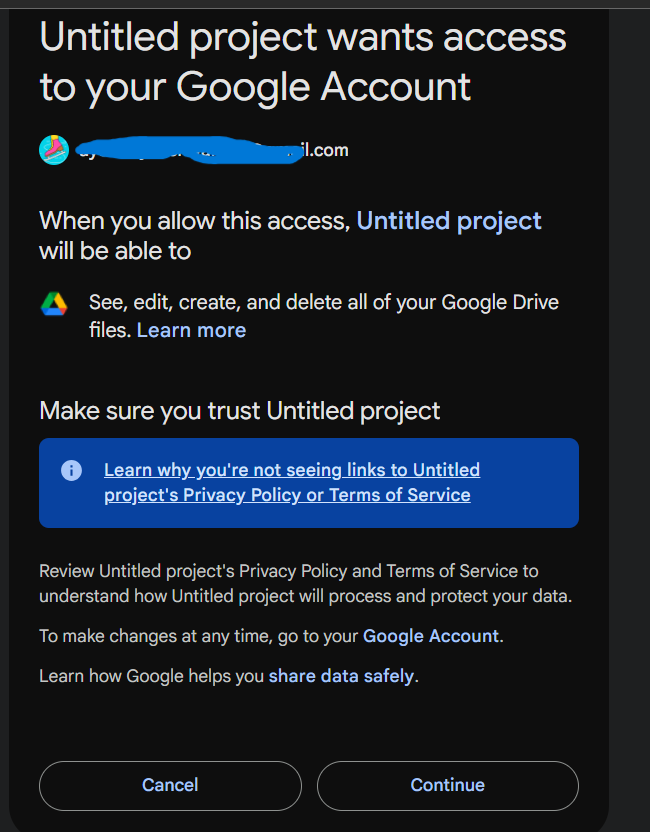Click the 'Make sure you trust' heading
The width and height of the screenshot is (650, 832).
[x=239, y=411]
